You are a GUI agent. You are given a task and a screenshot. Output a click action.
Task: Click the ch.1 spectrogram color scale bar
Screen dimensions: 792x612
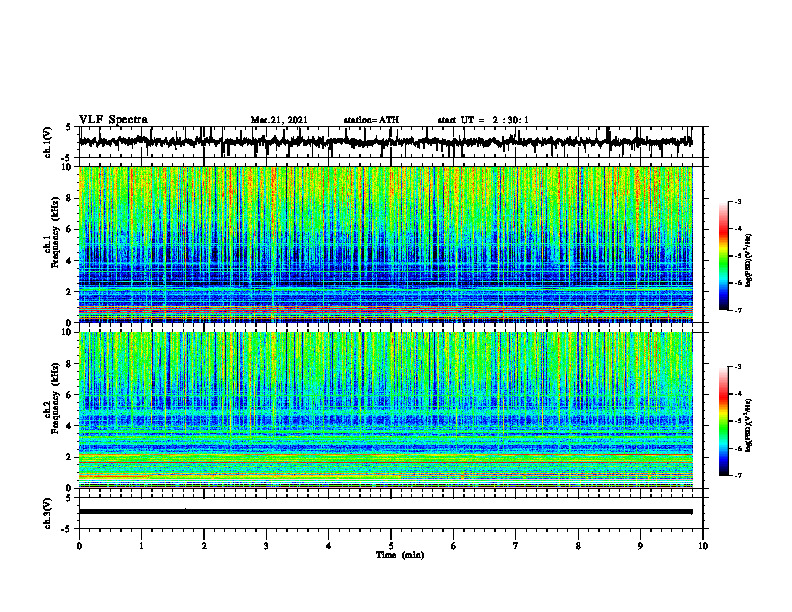coord(723,256)
